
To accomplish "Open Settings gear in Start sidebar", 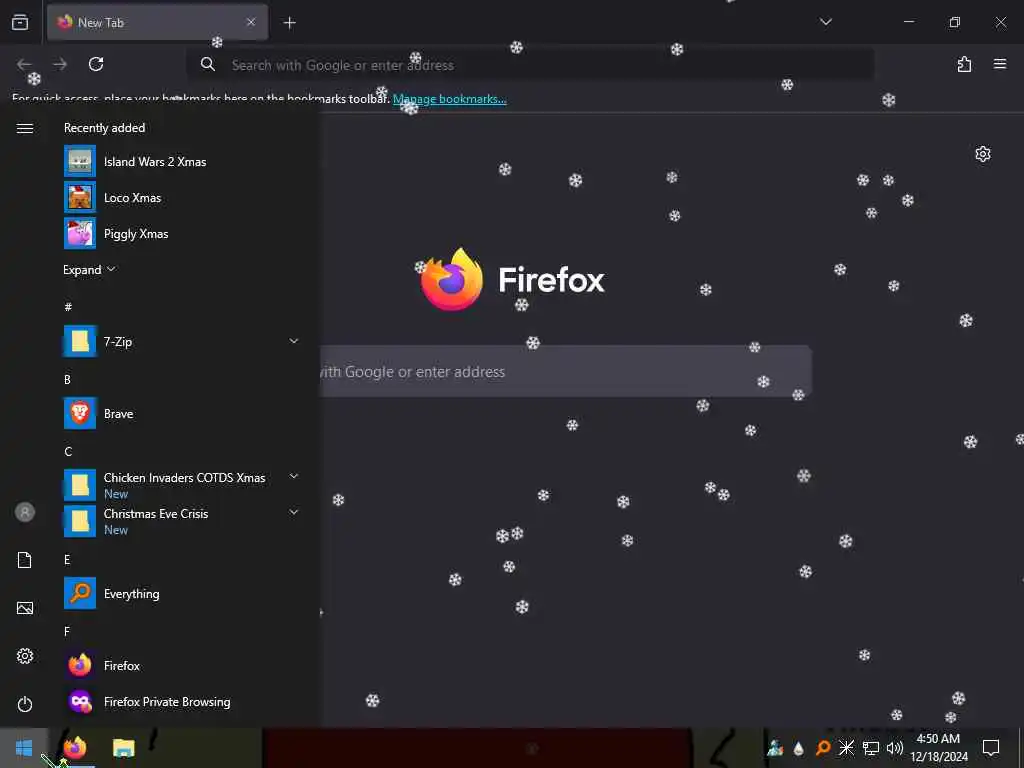I will pyautogui.click(x=25, y=656).
